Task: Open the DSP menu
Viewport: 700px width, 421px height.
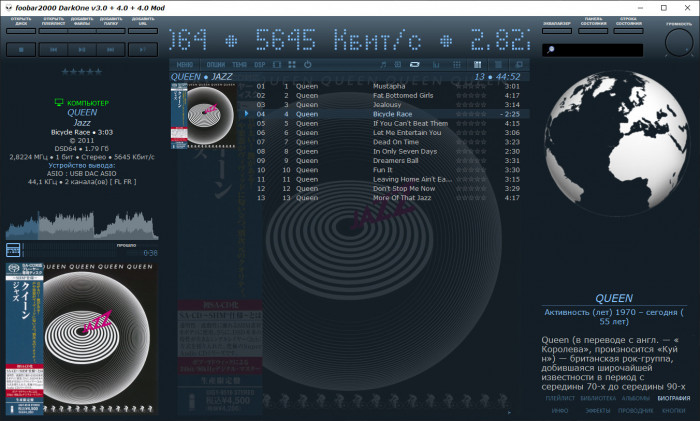Action: (x=260, y=65)
